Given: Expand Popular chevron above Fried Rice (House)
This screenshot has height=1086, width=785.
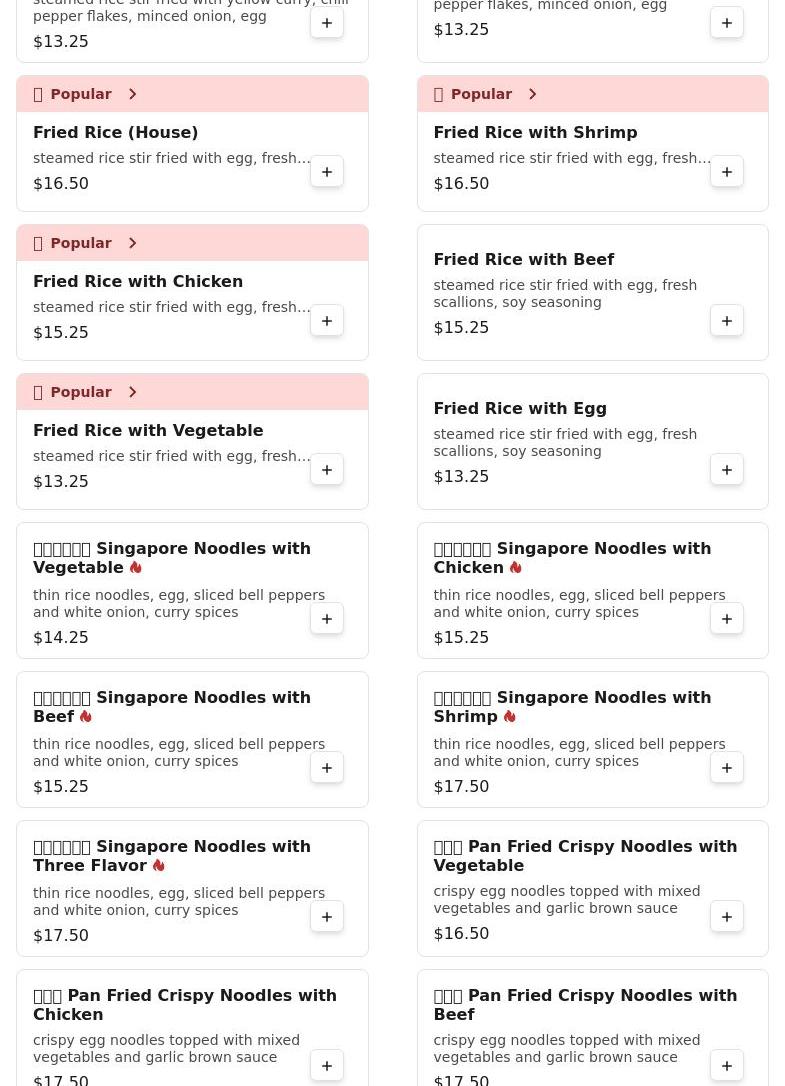Looking at the screenshot, I should [x=132, y=94].
